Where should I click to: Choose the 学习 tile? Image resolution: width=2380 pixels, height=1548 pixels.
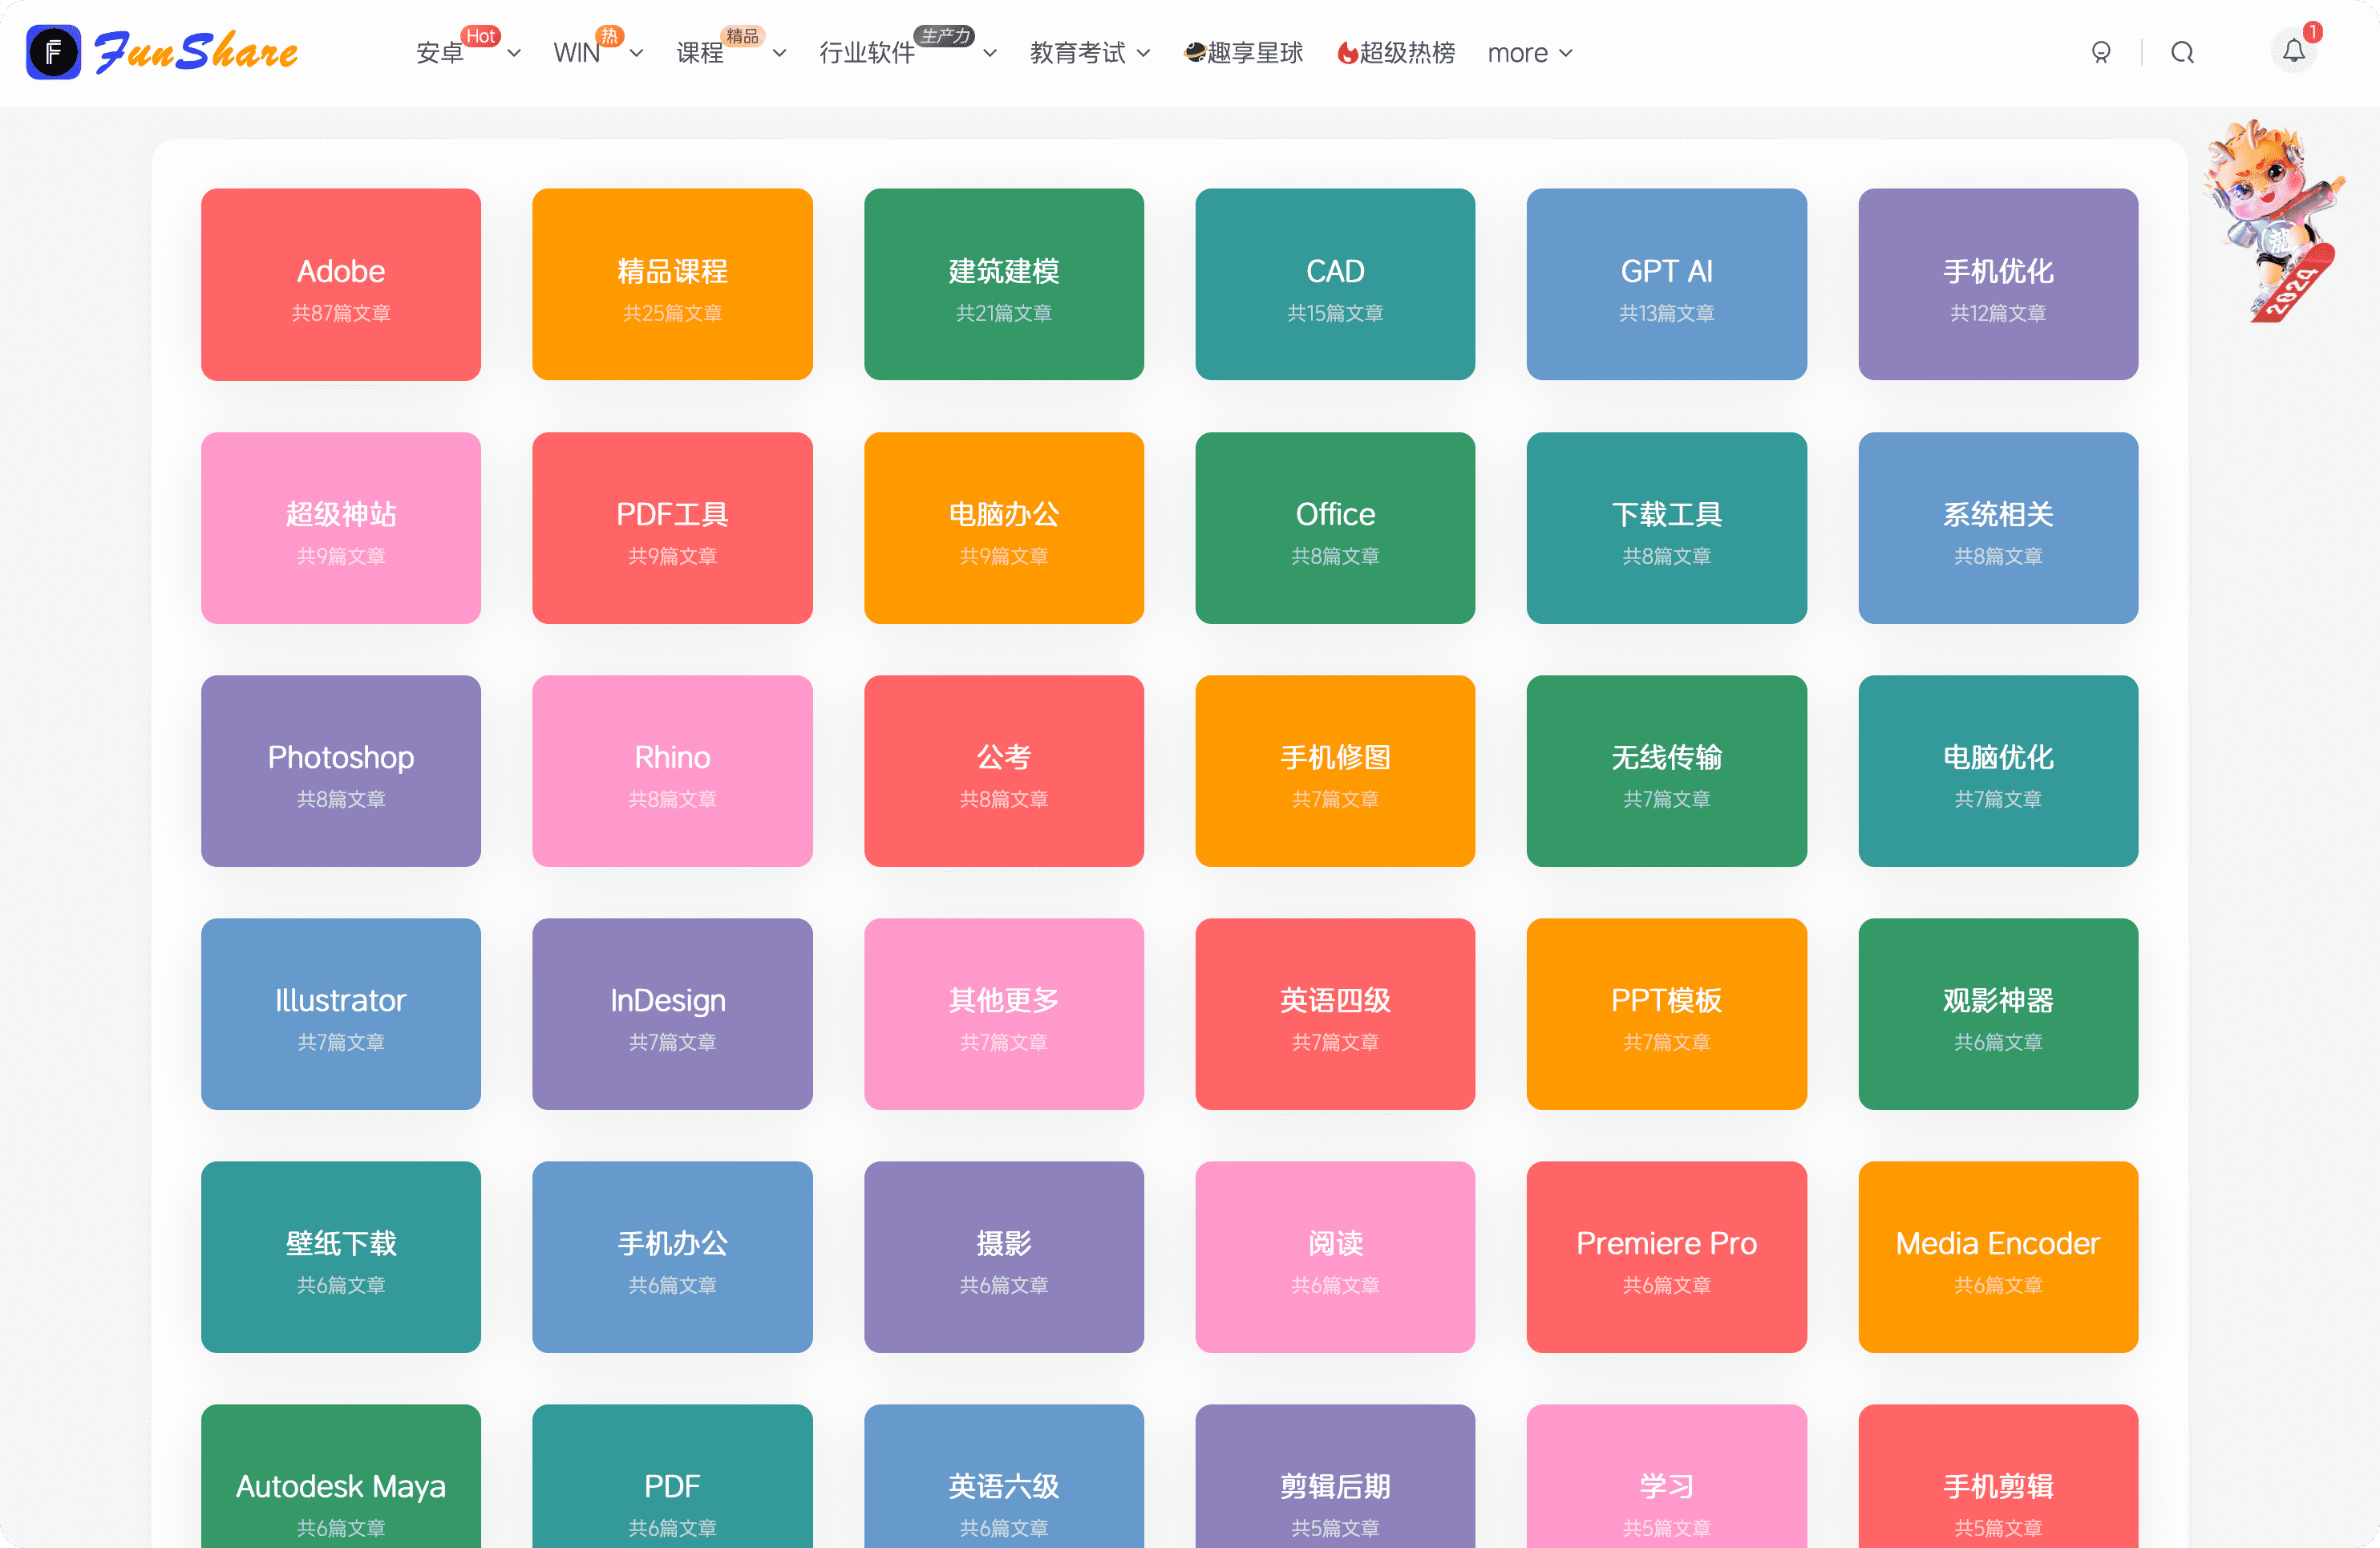tap(1666, 1476)
